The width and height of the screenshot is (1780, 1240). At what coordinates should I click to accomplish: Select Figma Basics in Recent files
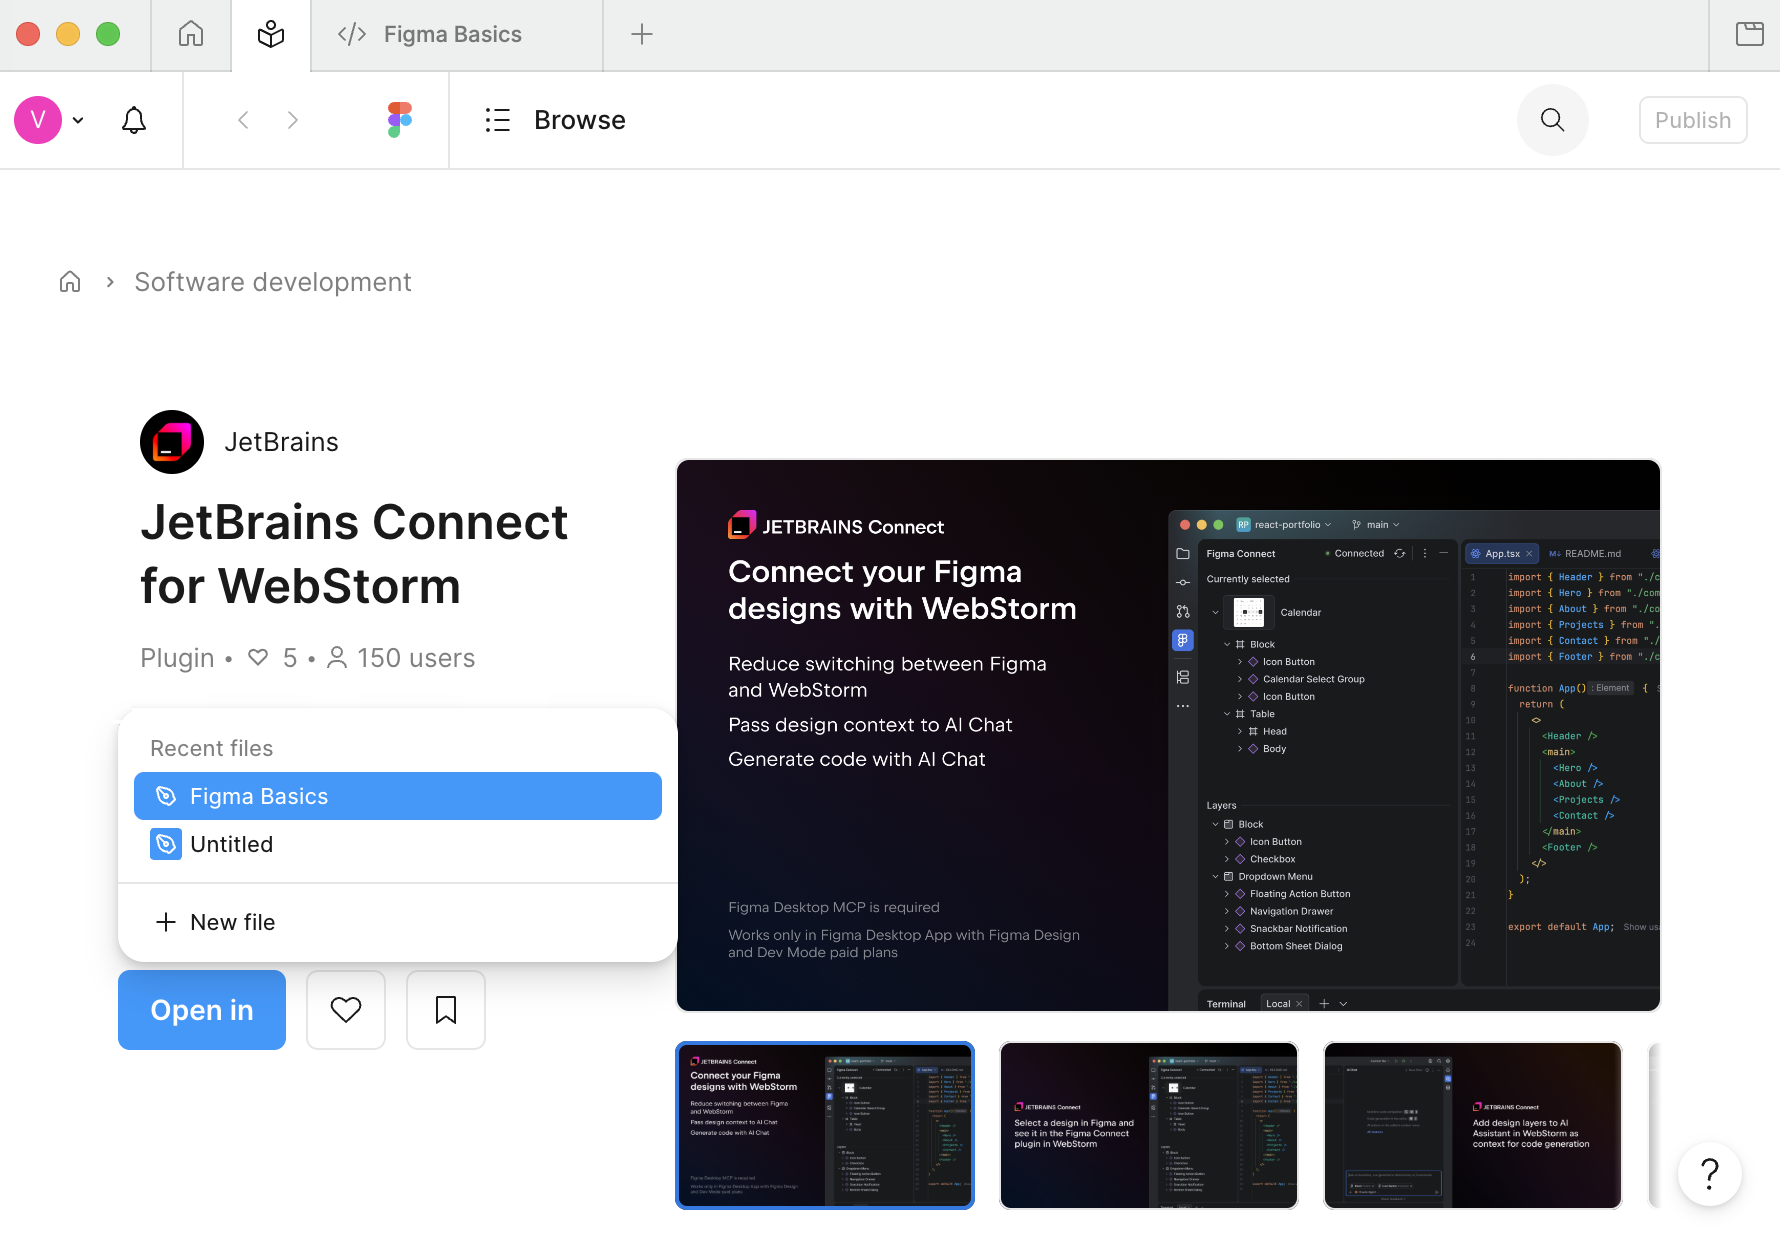(x=398, y=796)
